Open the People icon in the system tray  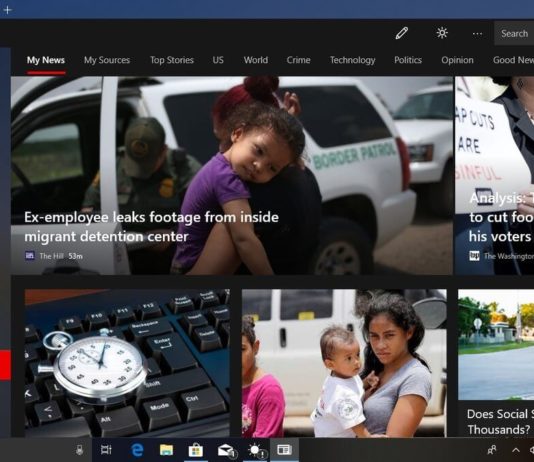click(492, 450)
